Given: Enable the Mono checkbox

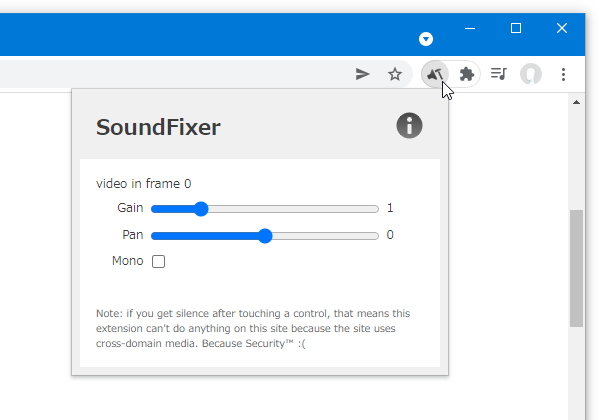Looking at the screenshot, I should (x=158, y=262).
